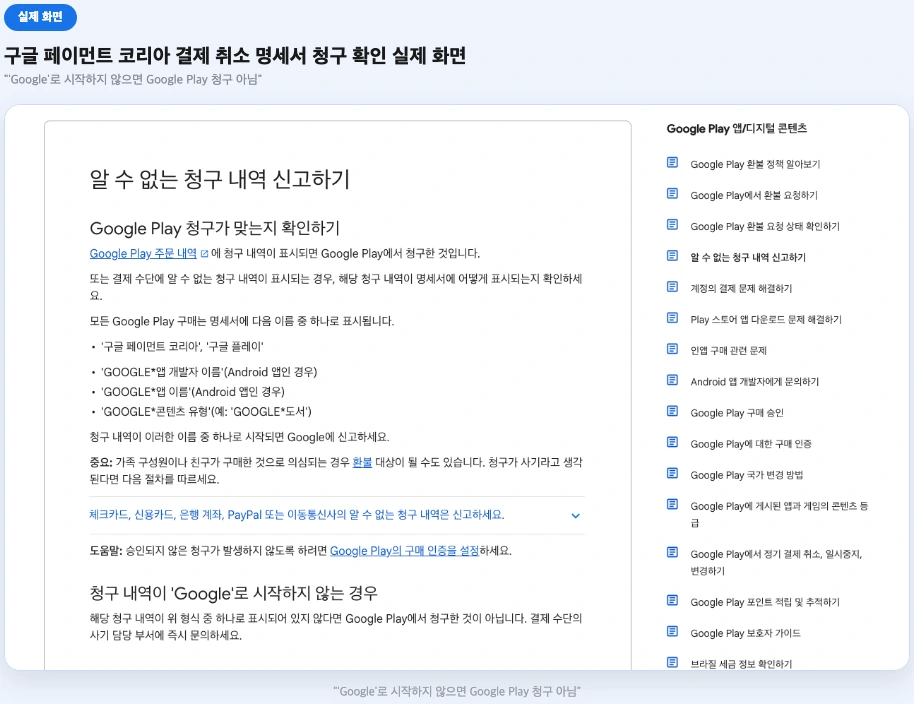Open the '환불' hyperlink in the 중요 paragraph

pos(362,462)
